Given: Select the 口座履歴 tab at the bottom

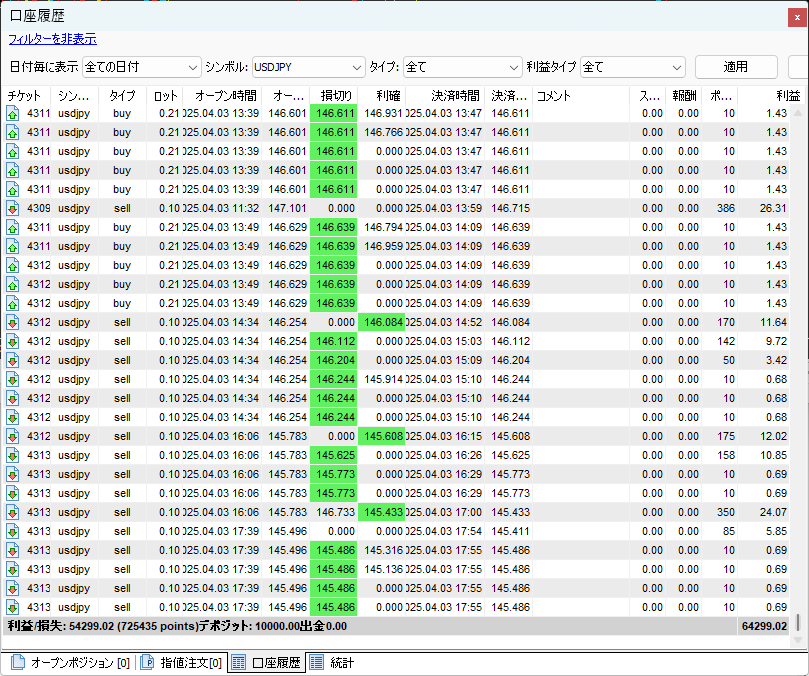Looking at the screenshot, I should [266, 663].
